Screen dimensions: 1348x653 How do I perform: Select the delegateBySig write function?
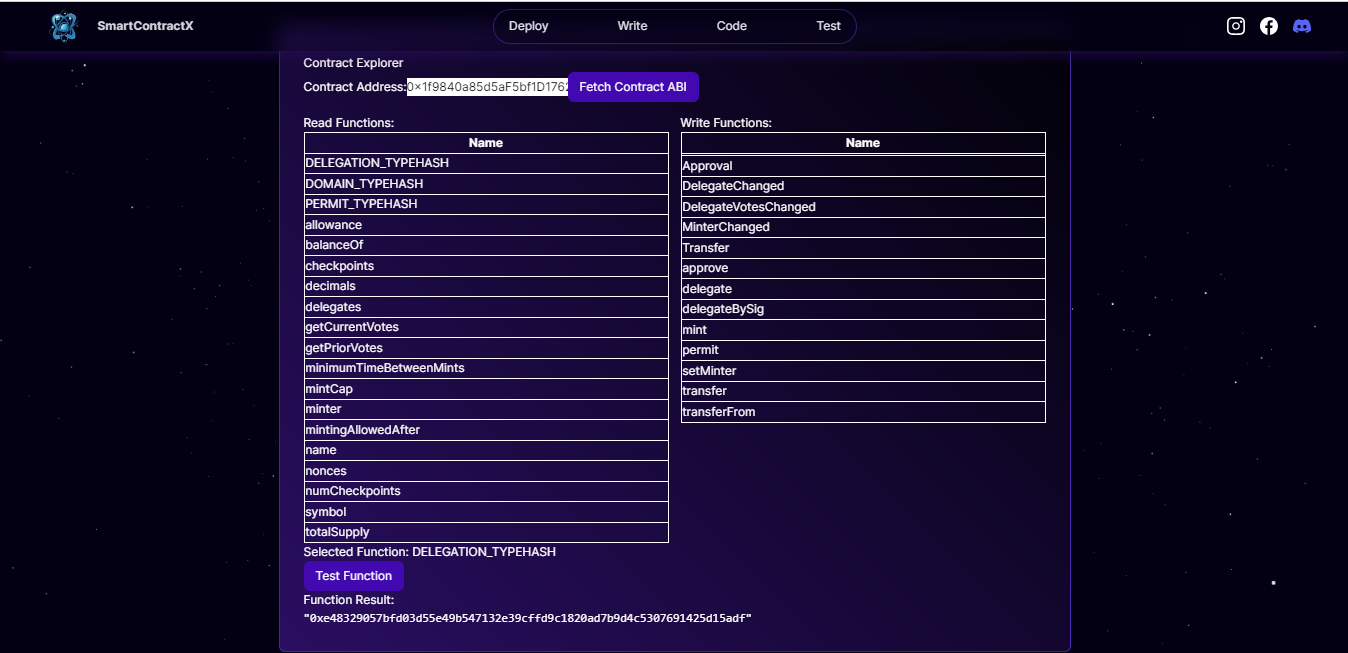pyautogui.click(x=863, y=309)
